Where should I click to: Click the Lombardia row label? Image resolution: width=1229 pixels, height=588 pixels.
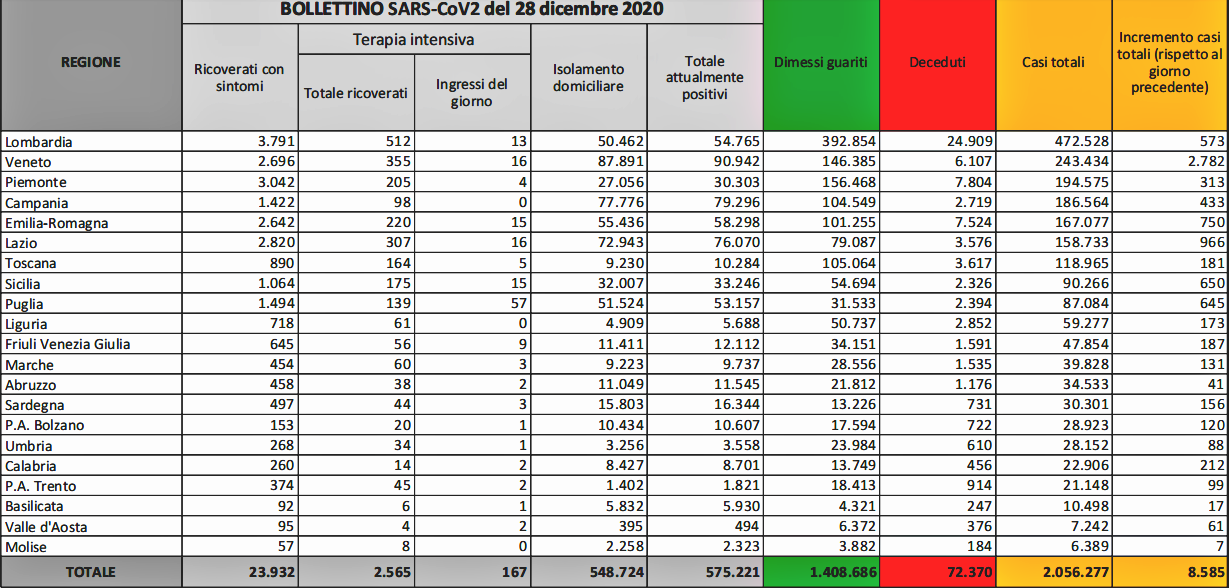coord(39,142)
